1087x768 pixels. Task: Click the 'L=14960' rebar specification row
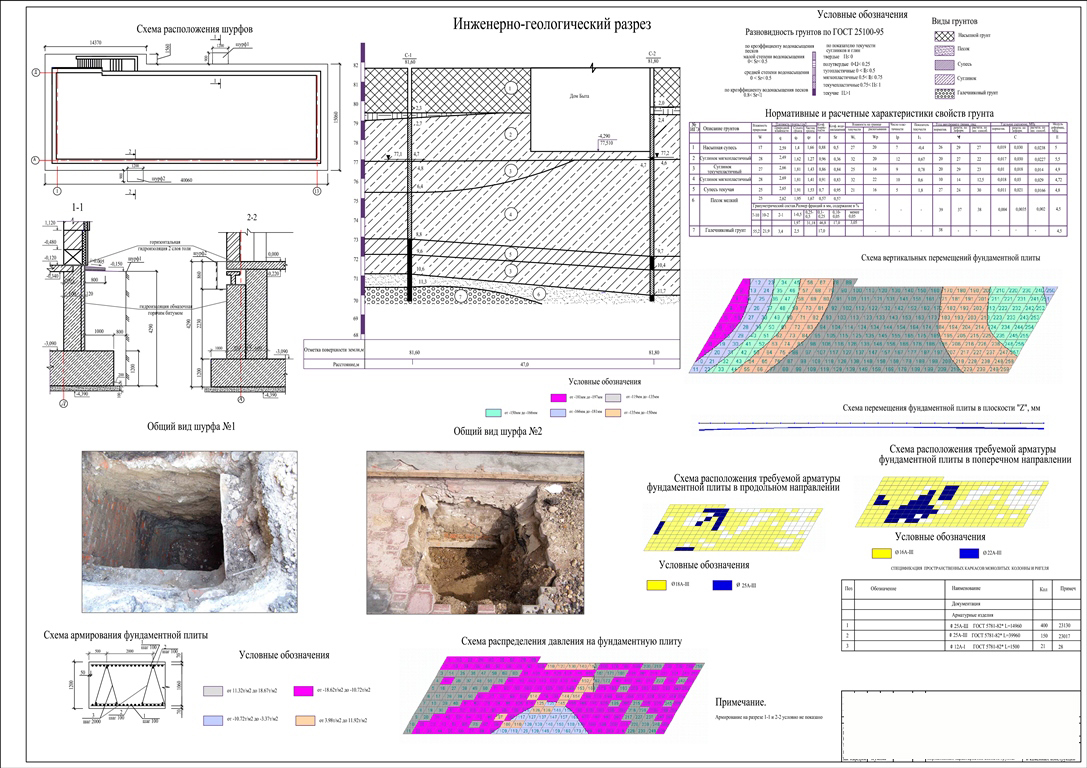click(960, 625)
